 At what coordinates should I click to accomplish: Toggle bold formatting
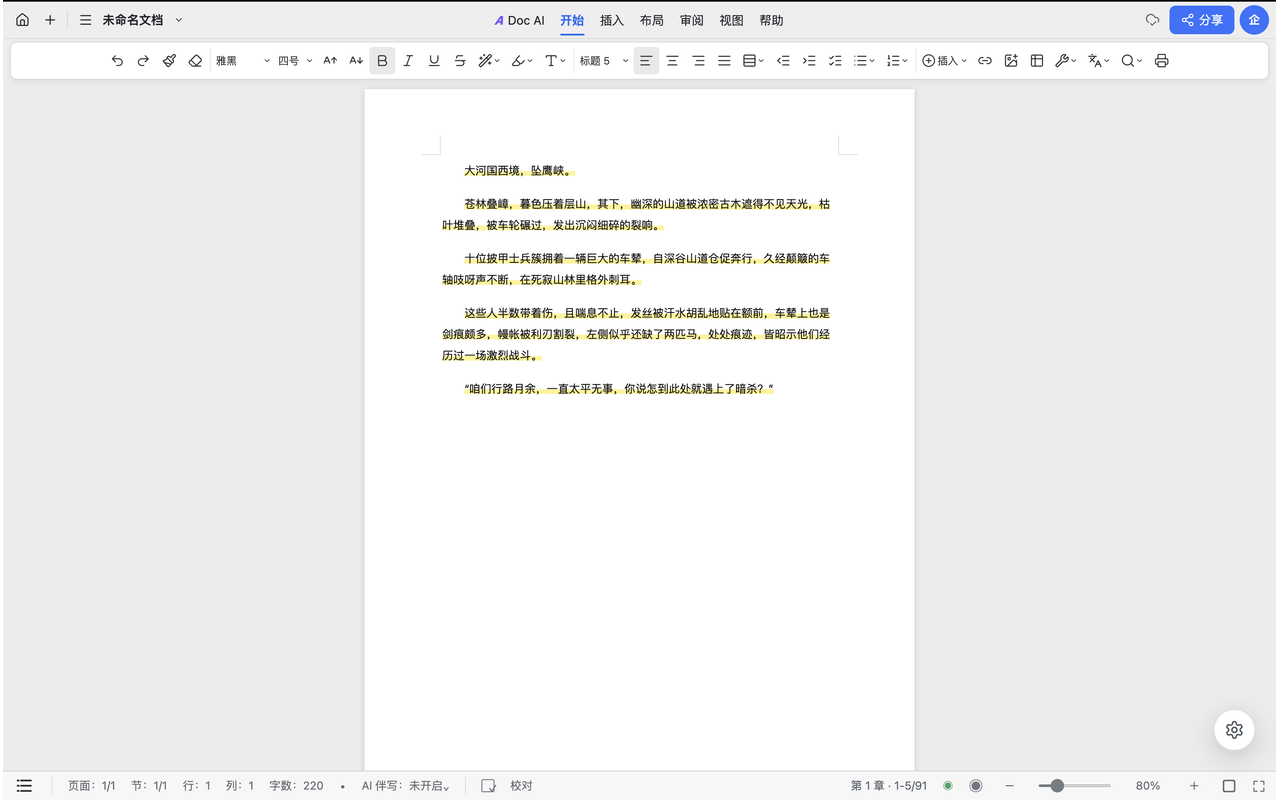[x=382, y=61]
